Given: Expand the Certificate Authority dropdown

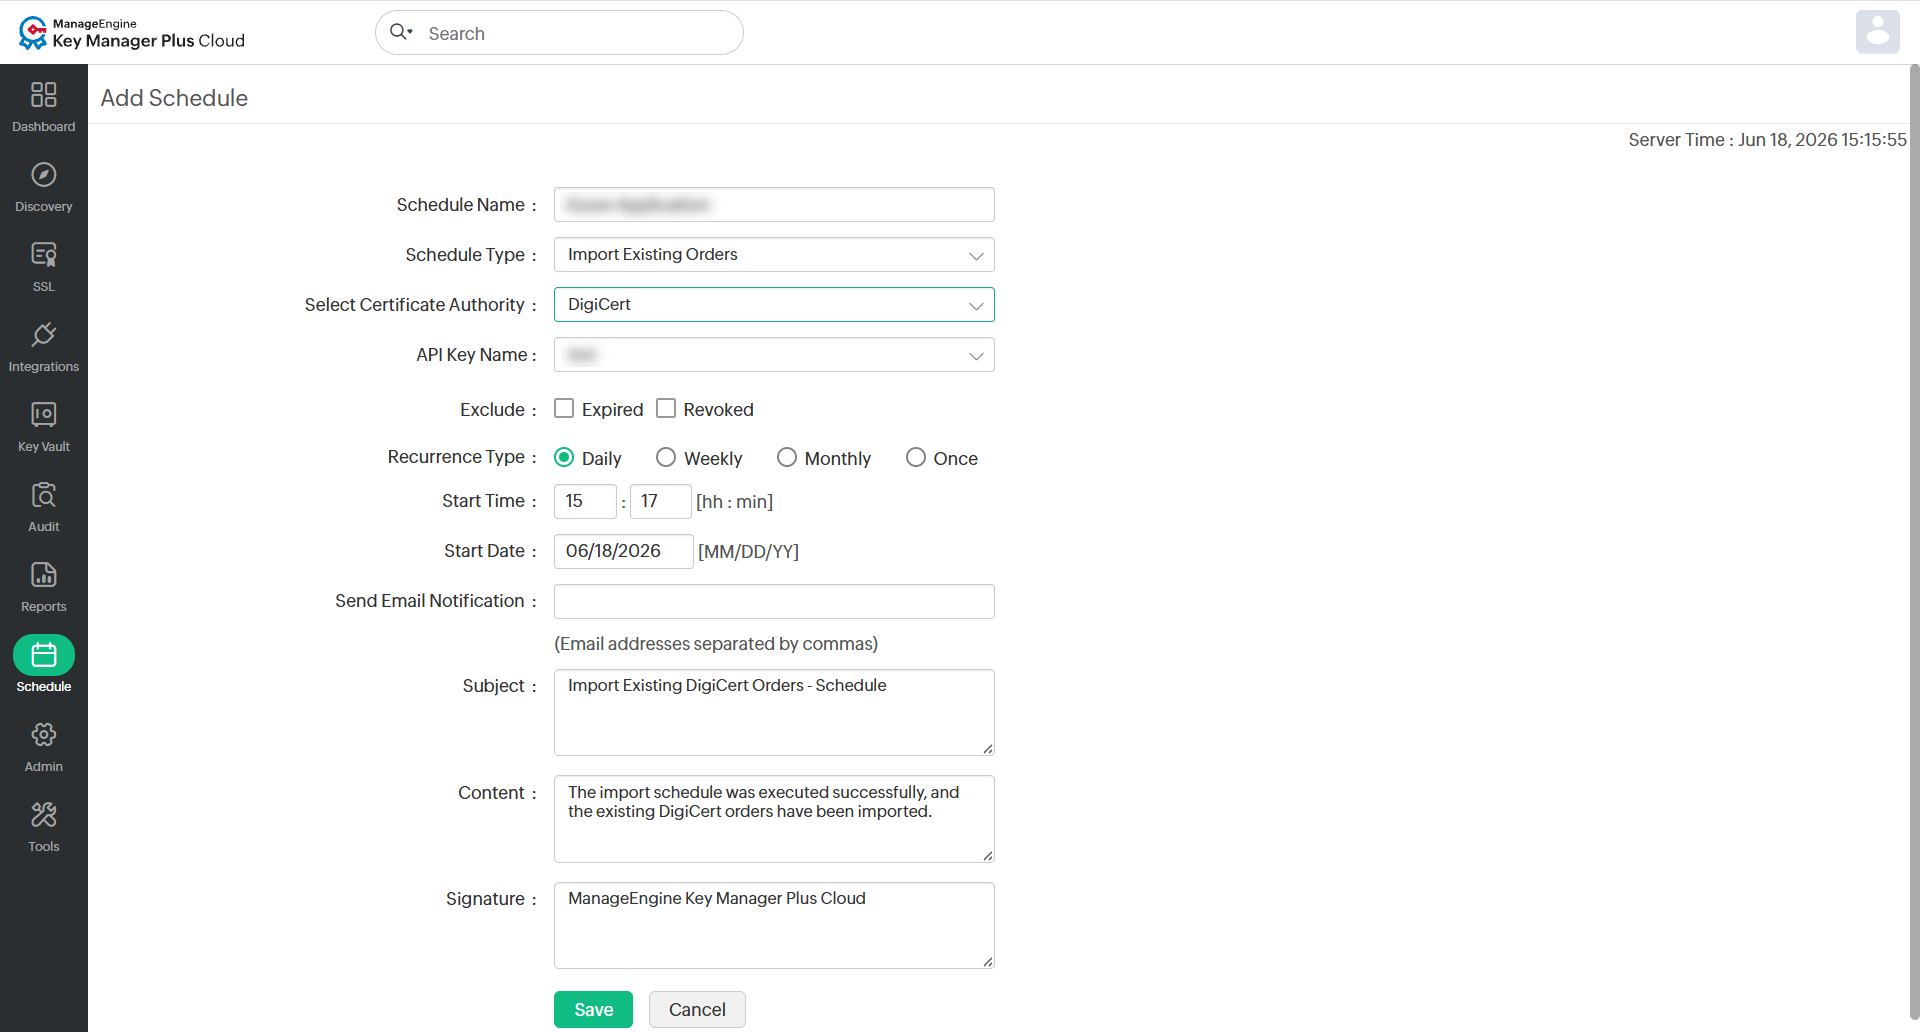Looking at the screenshot, I should [x=774, y=305].
